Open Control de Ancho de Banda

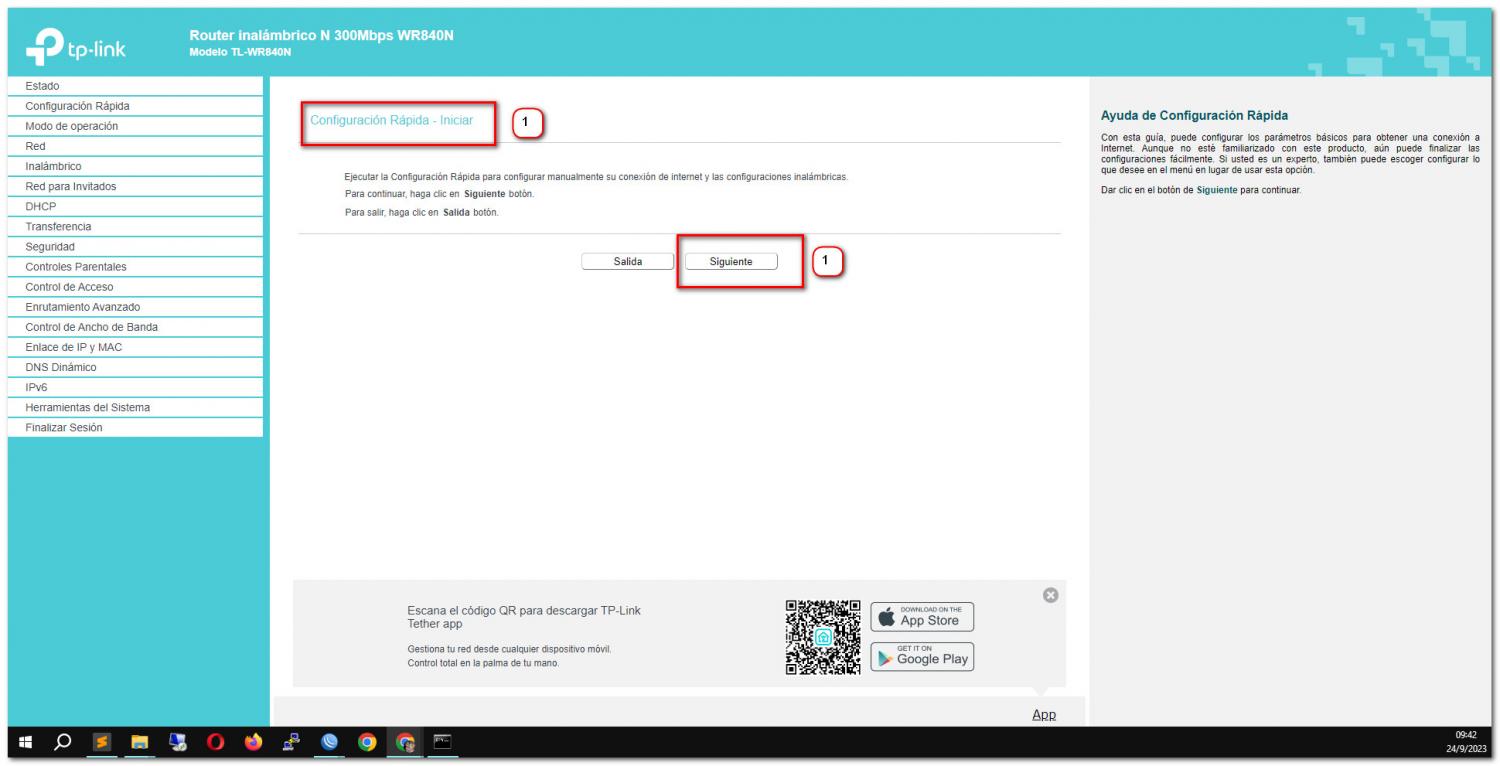(135, 327)
